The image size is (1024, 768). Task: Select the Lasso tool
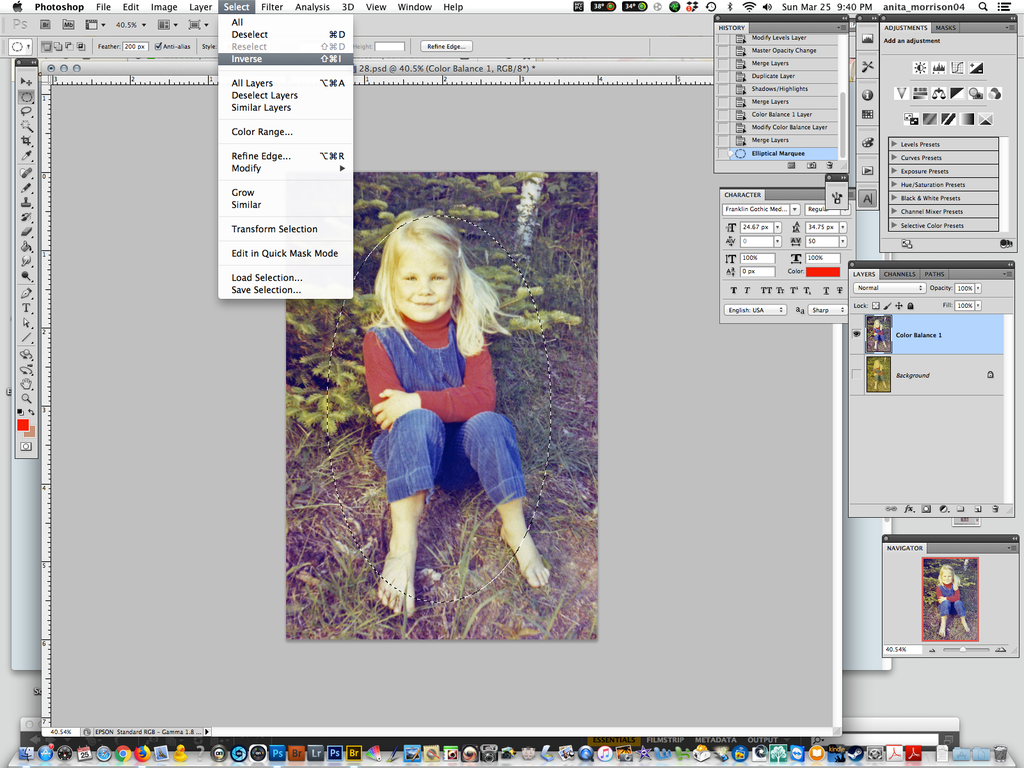(25, 109)
